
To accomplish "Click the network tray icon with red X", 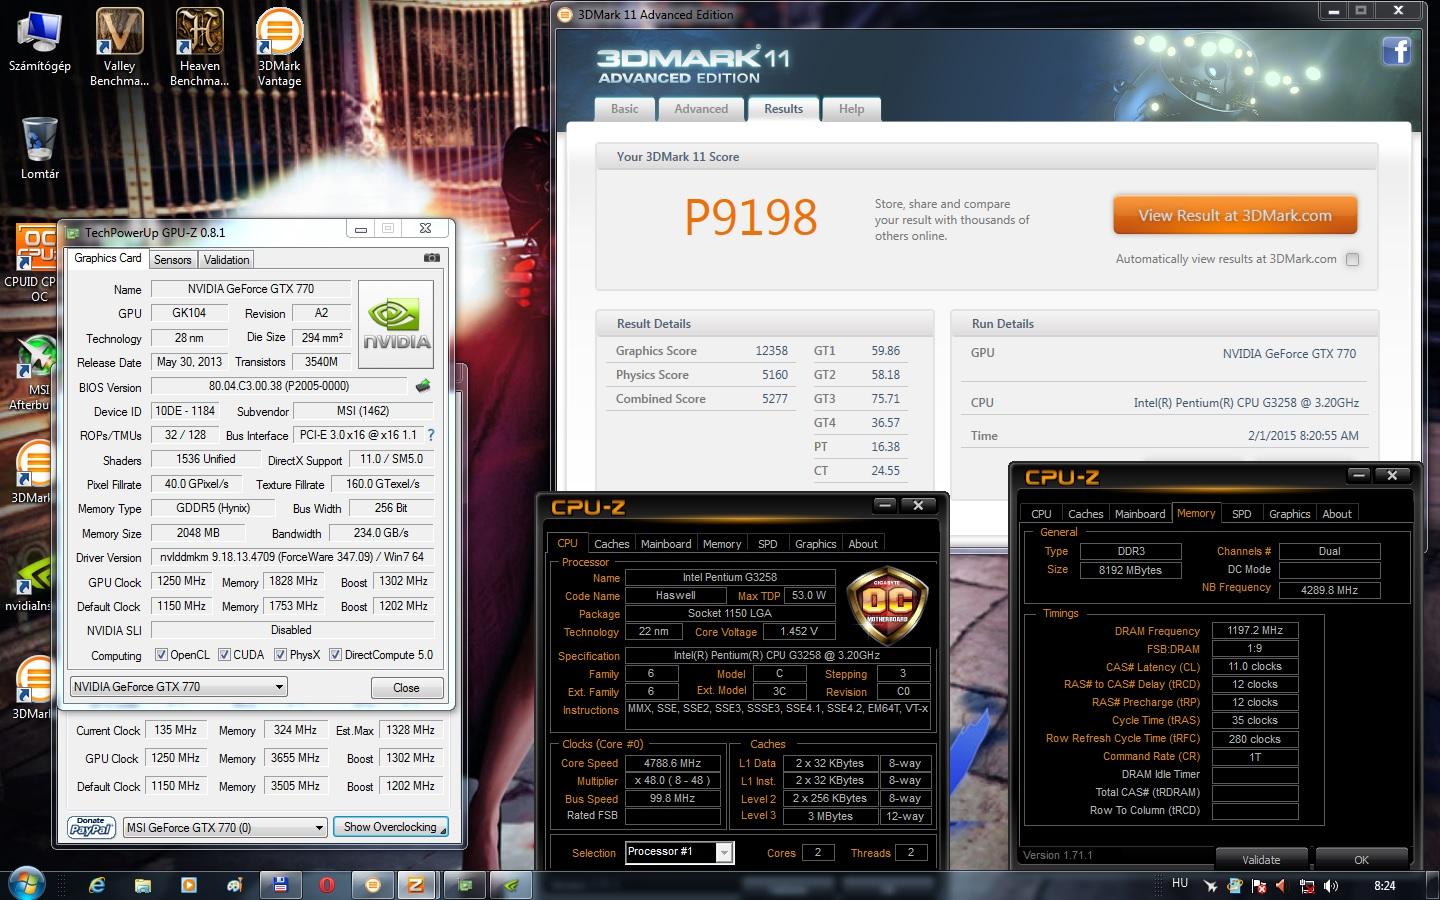I will (1306, 886).
